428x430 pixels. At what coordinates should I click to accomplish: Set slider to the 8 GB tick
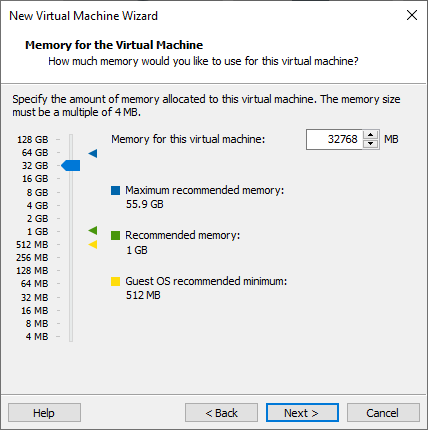(x=71, y=192)
